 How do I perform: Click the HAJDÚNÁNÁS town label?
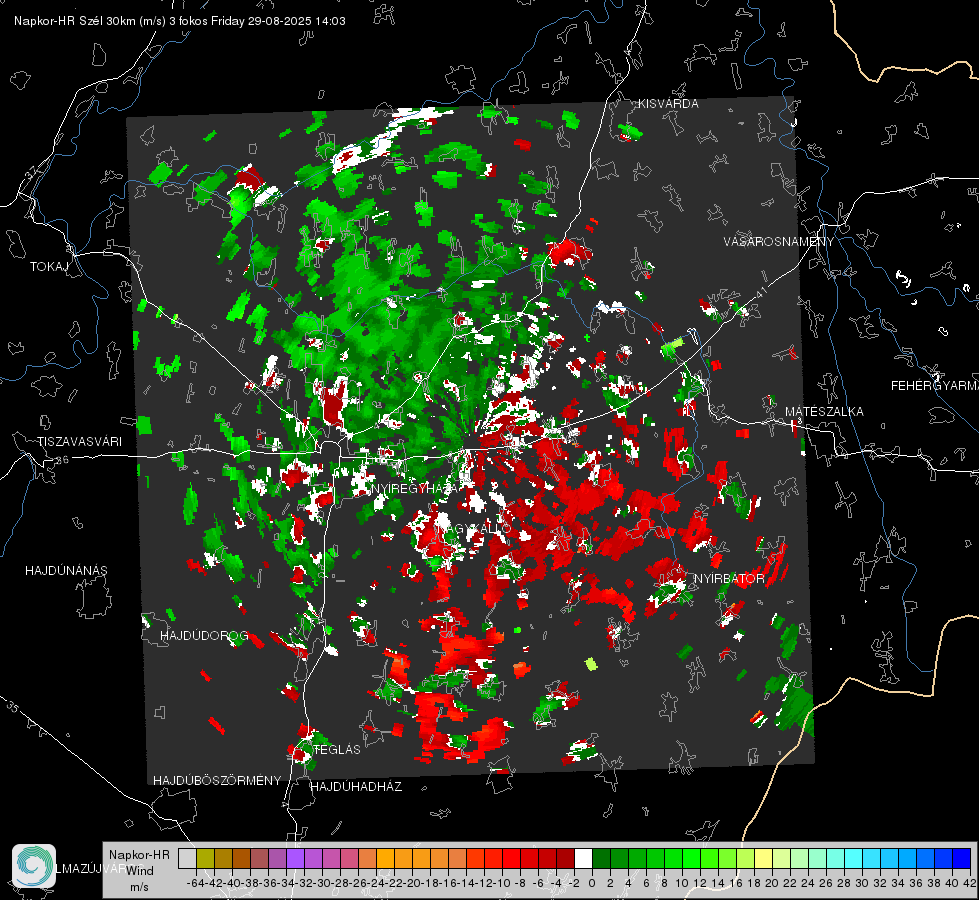66,571
